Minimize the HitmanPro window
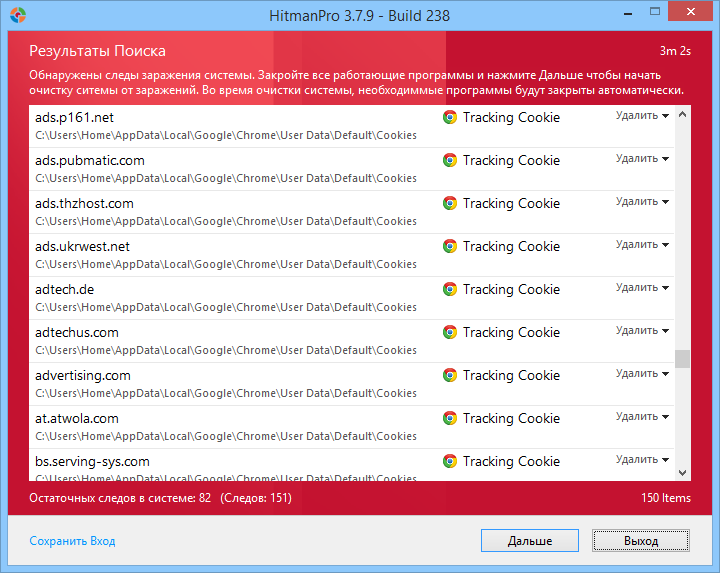720x573 pixels. coord(628,14)
